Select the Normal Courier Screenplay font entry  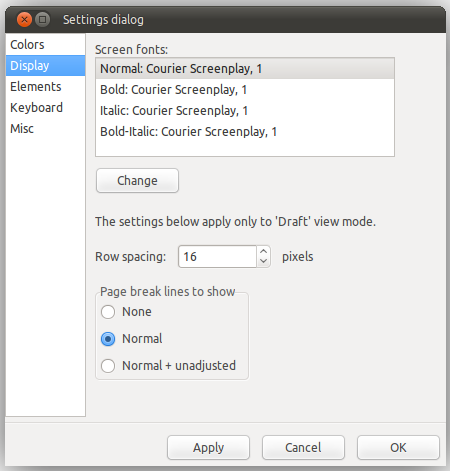click(245, 69)
